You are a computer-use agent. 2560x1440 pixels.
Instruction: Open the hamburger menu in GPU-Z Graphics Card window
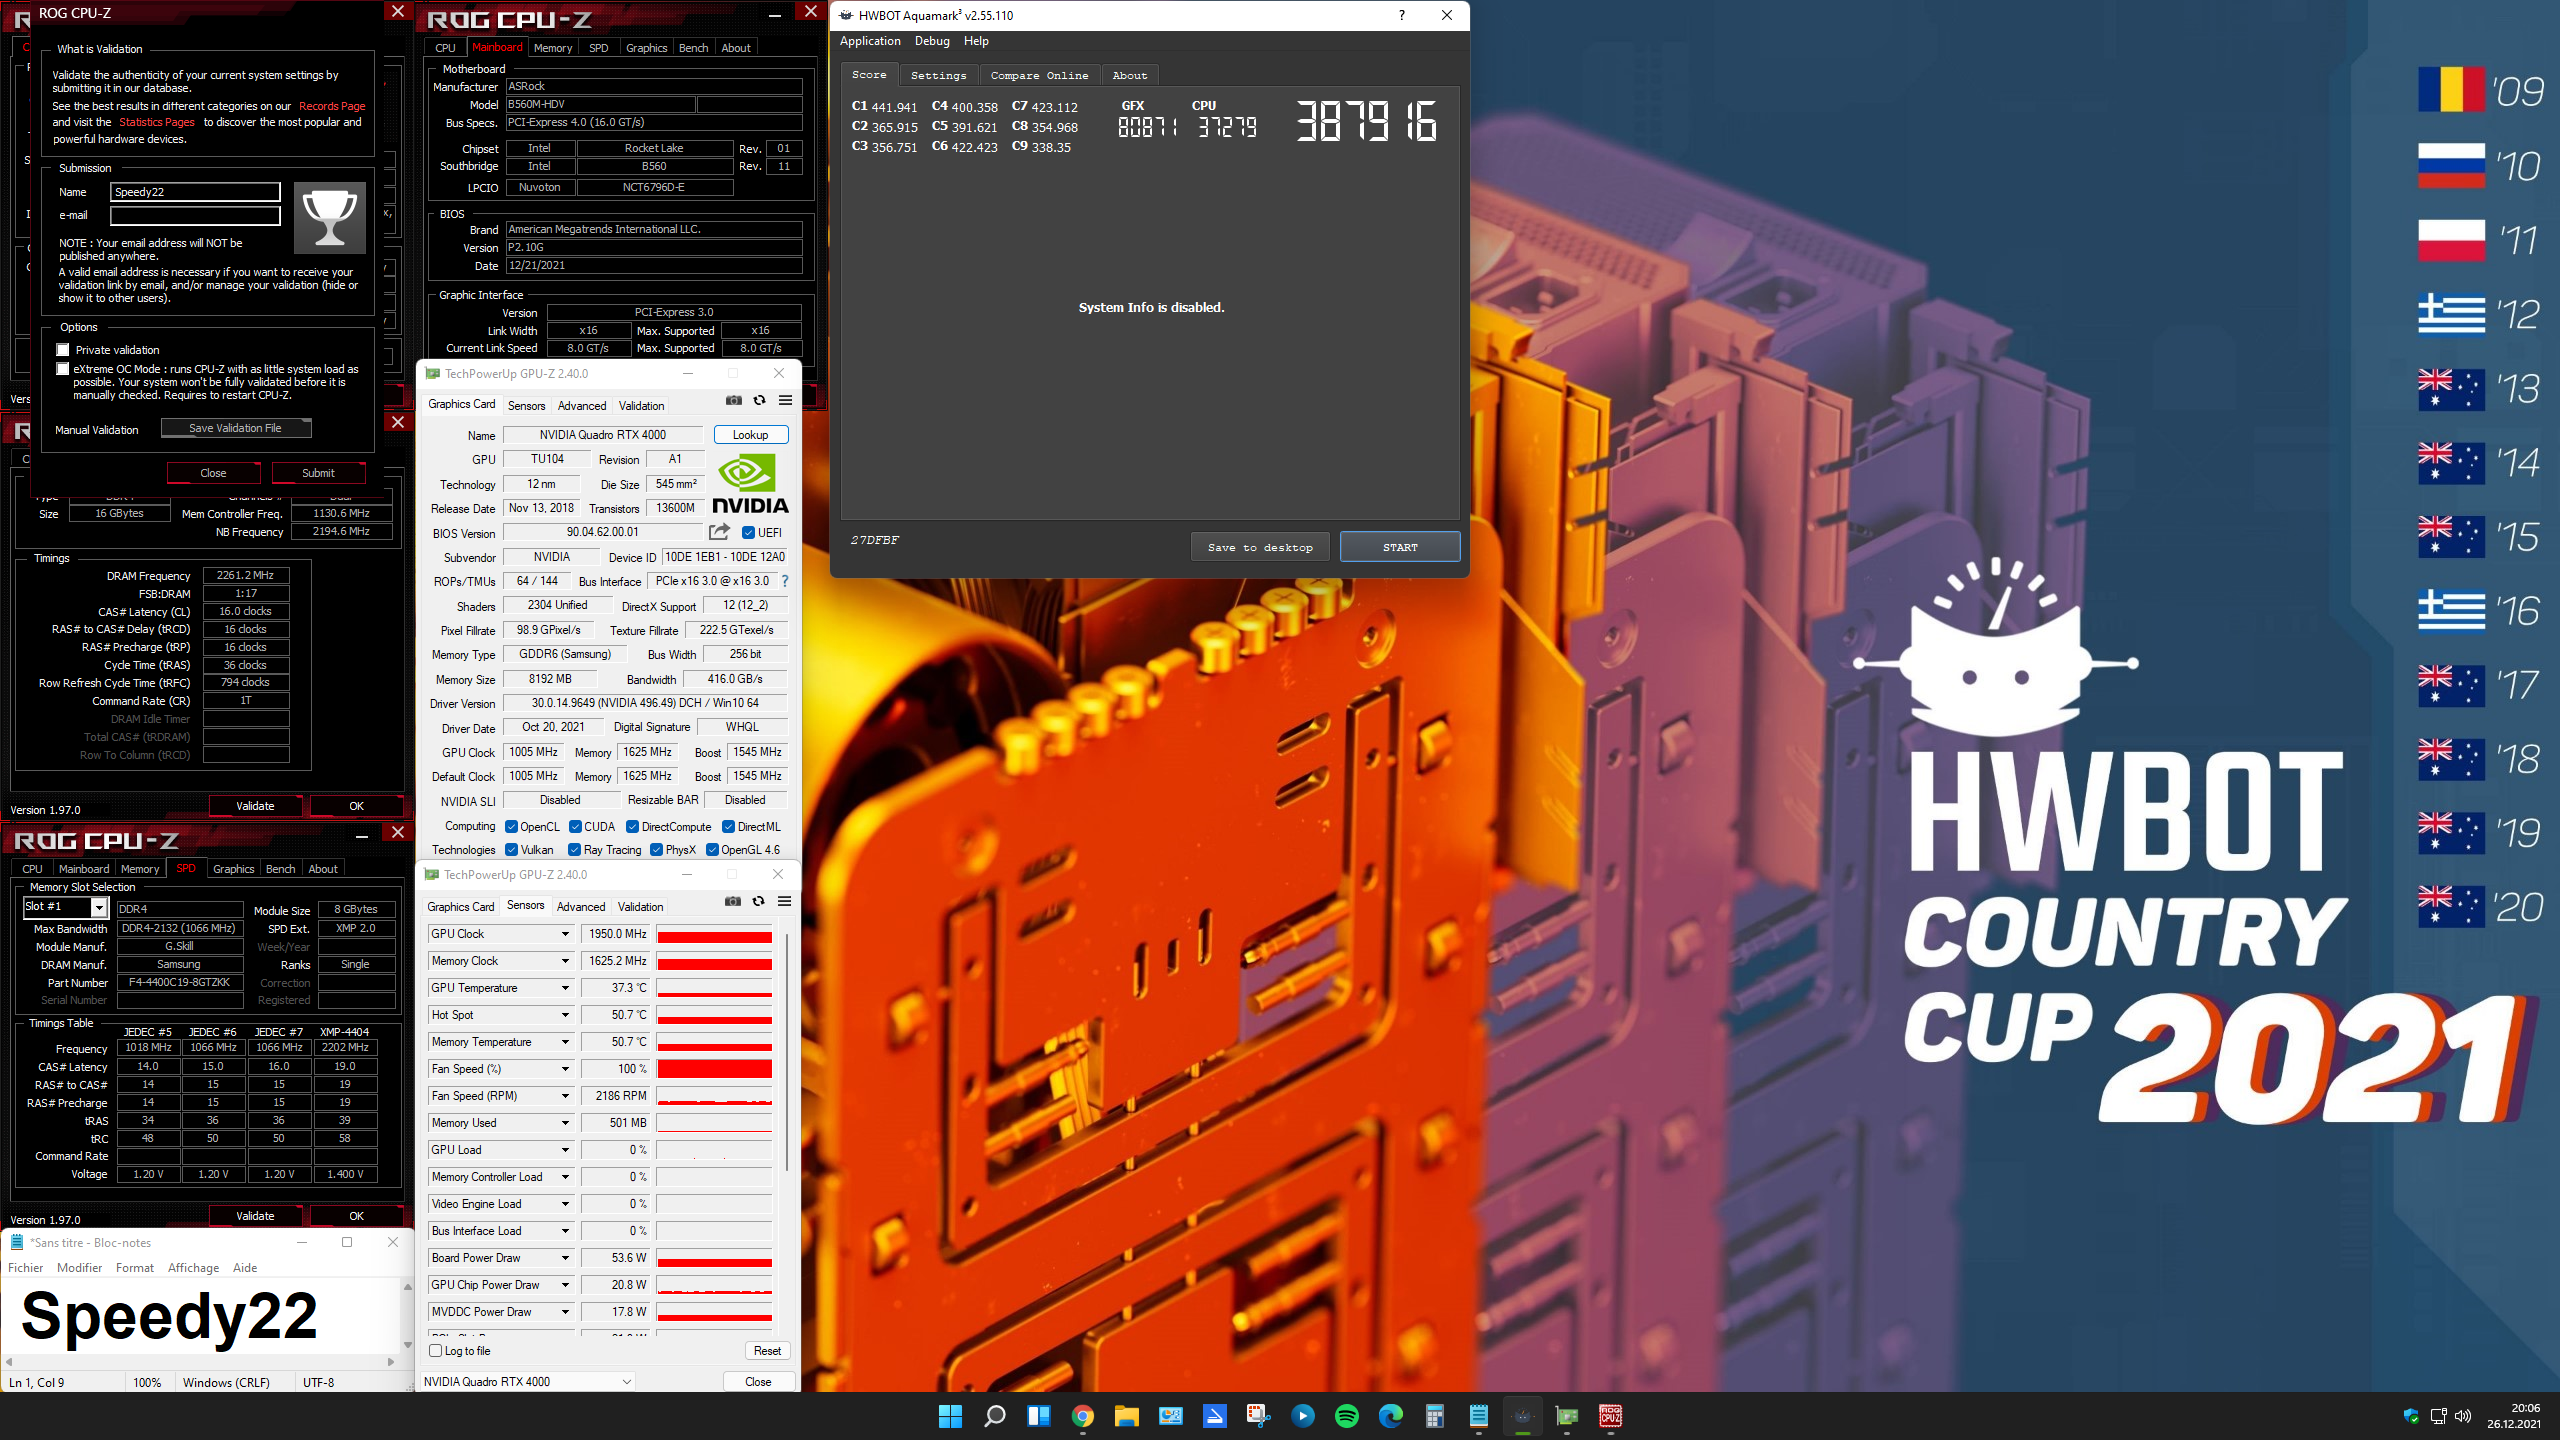(x=786, y=400)
